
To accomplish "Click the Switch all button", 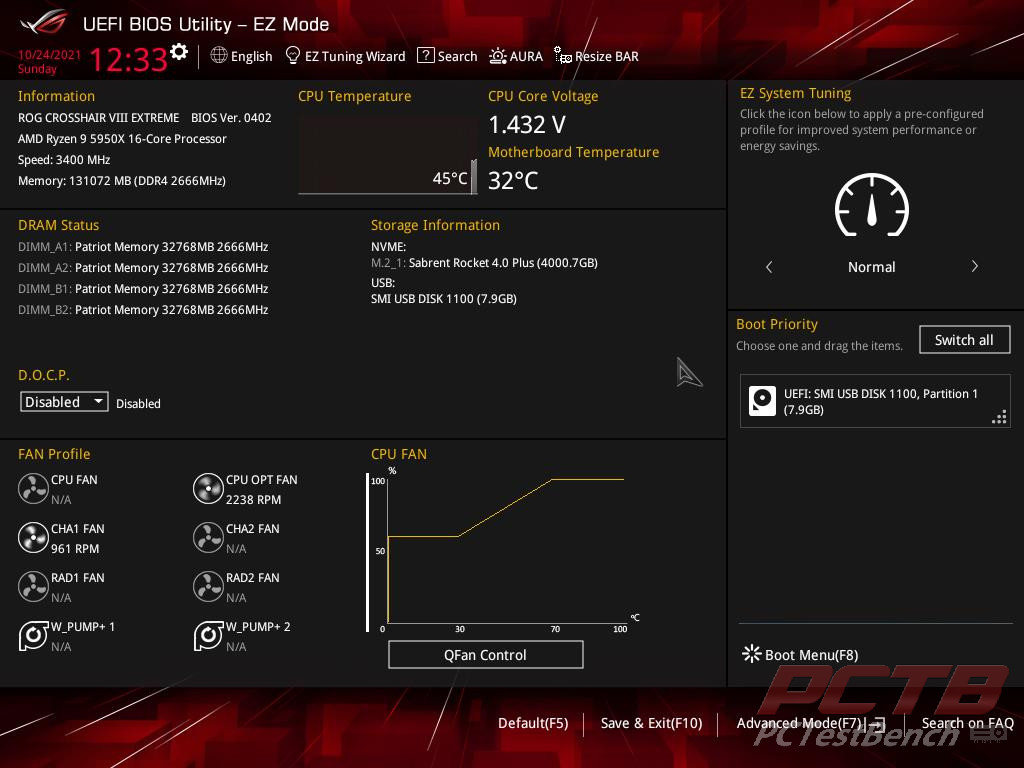I will click(965, 340).
